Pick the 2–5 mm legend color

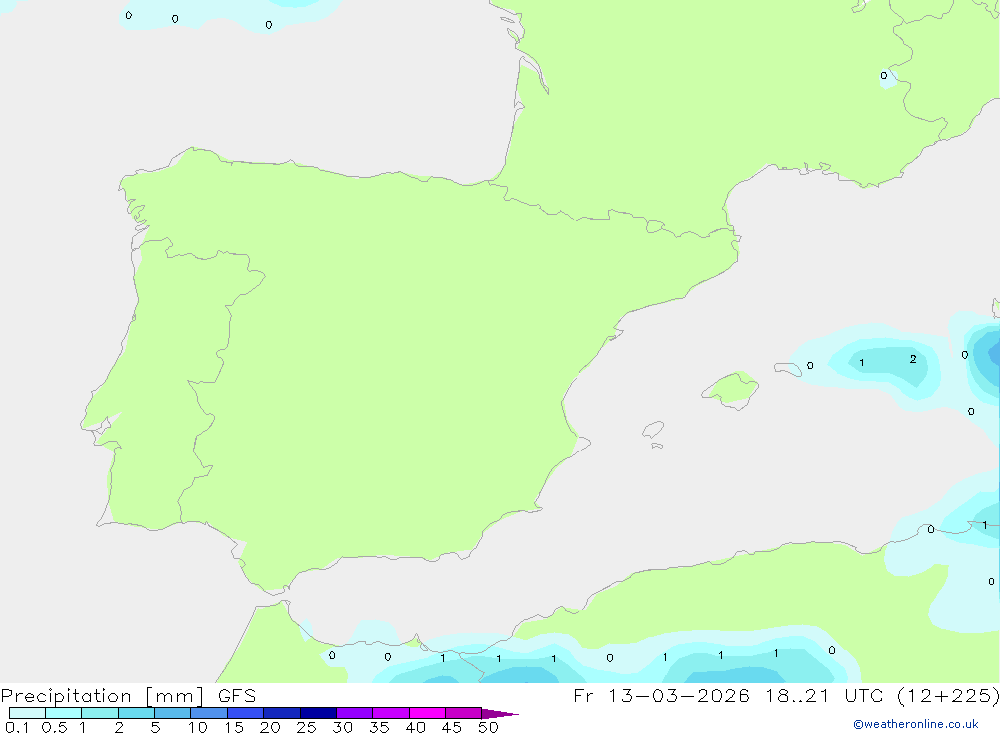(x=136, y=713)
